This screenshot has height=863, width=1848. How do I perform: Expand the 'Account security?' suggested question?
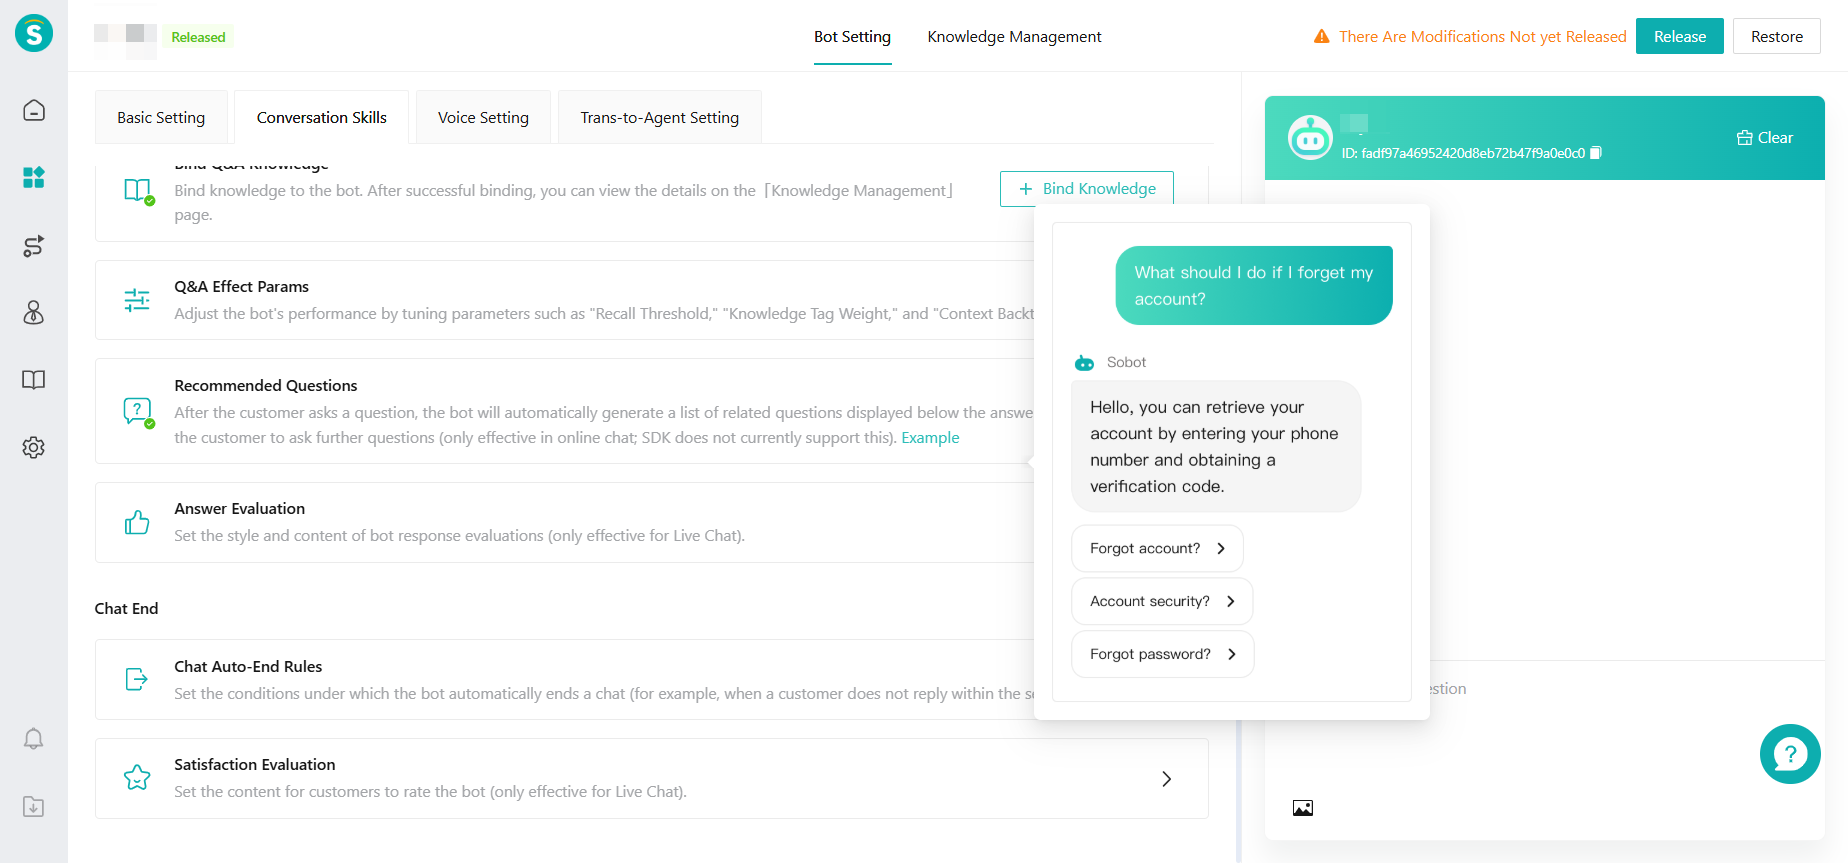coord(1161,602)
